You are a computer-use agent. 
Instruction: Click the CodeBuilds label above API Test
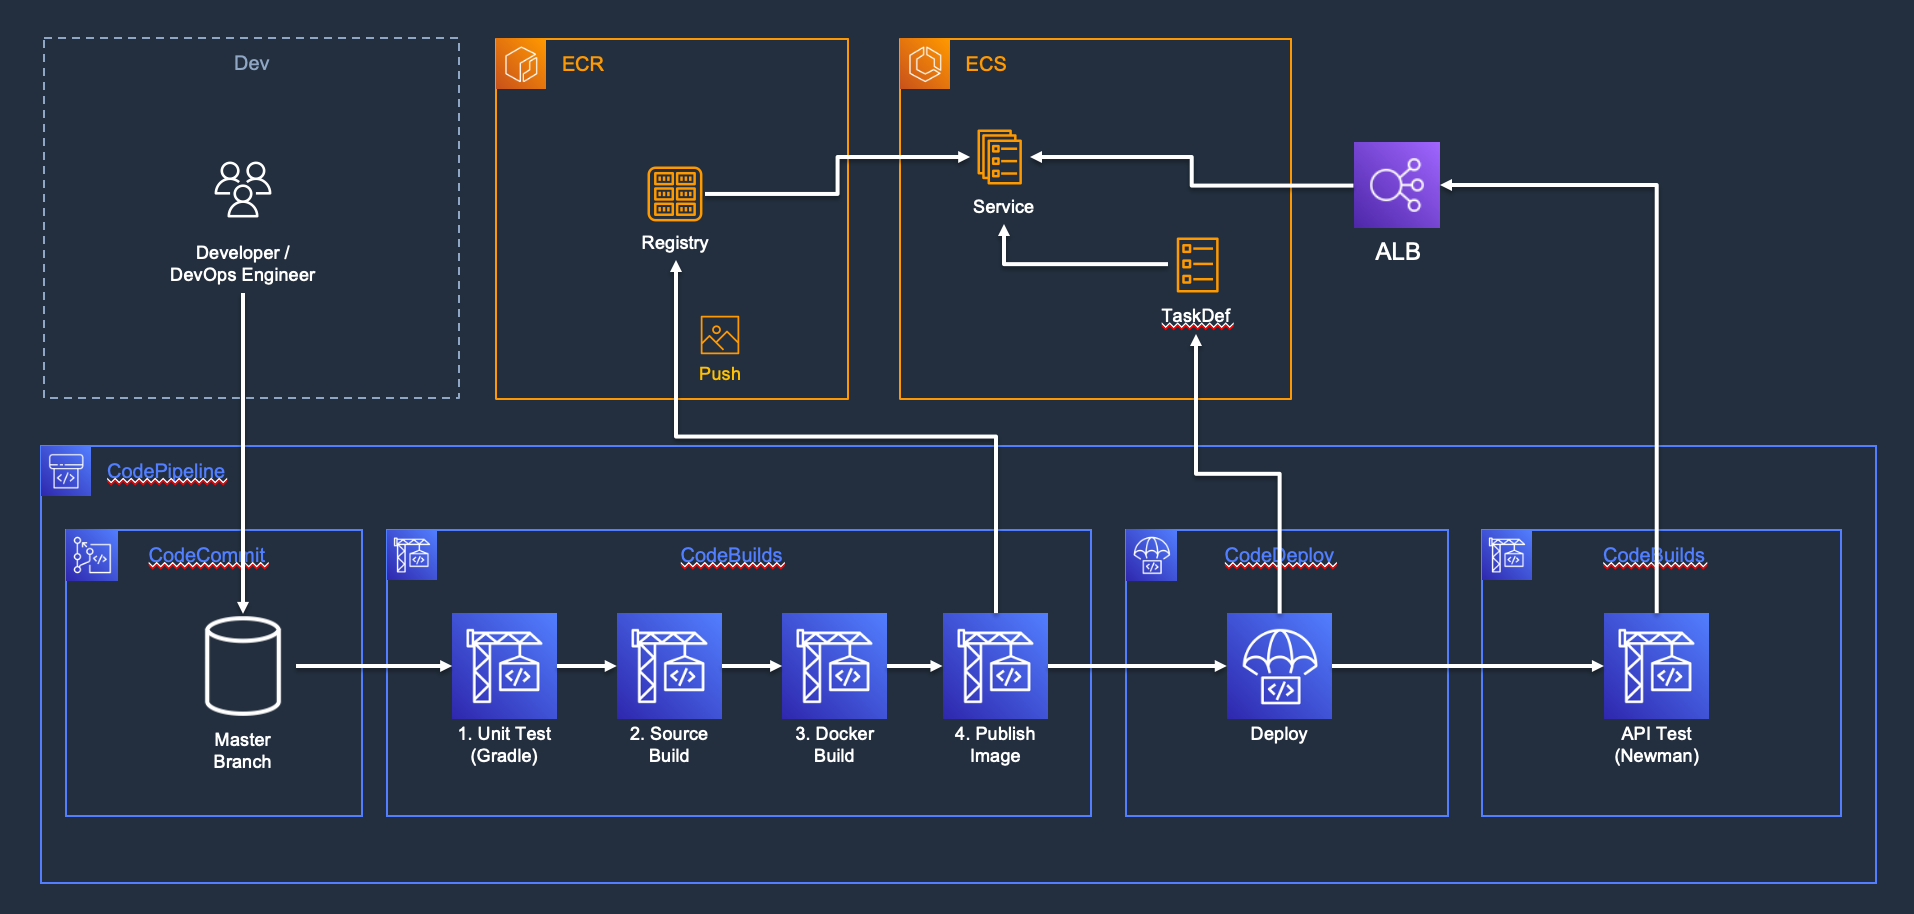pos(1654,555)
